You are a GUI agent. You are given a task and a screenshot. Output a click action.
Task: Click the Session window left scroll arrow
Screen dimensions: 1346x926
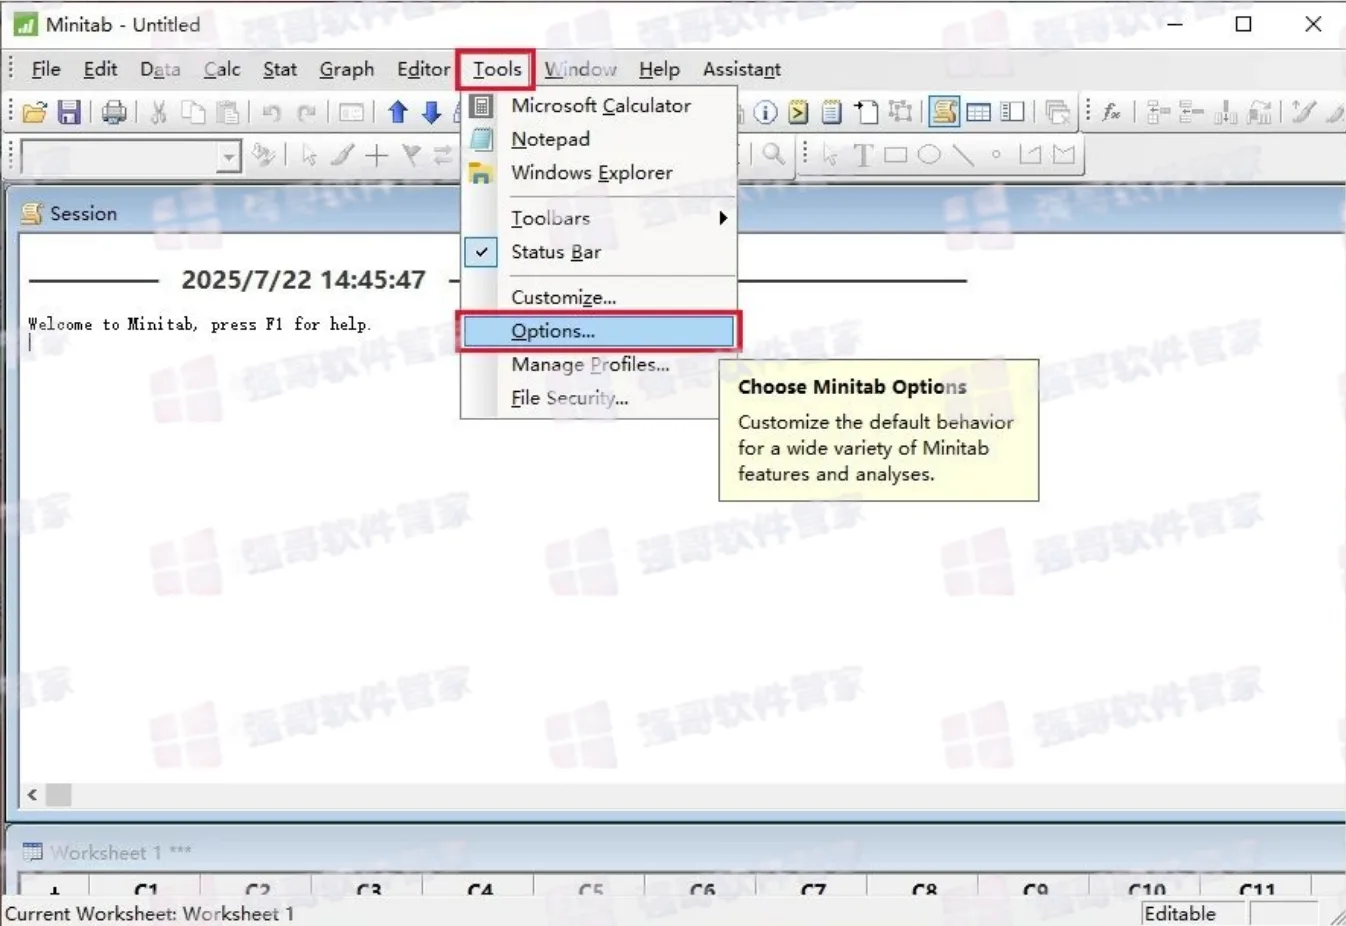click(x=32, y=795)
